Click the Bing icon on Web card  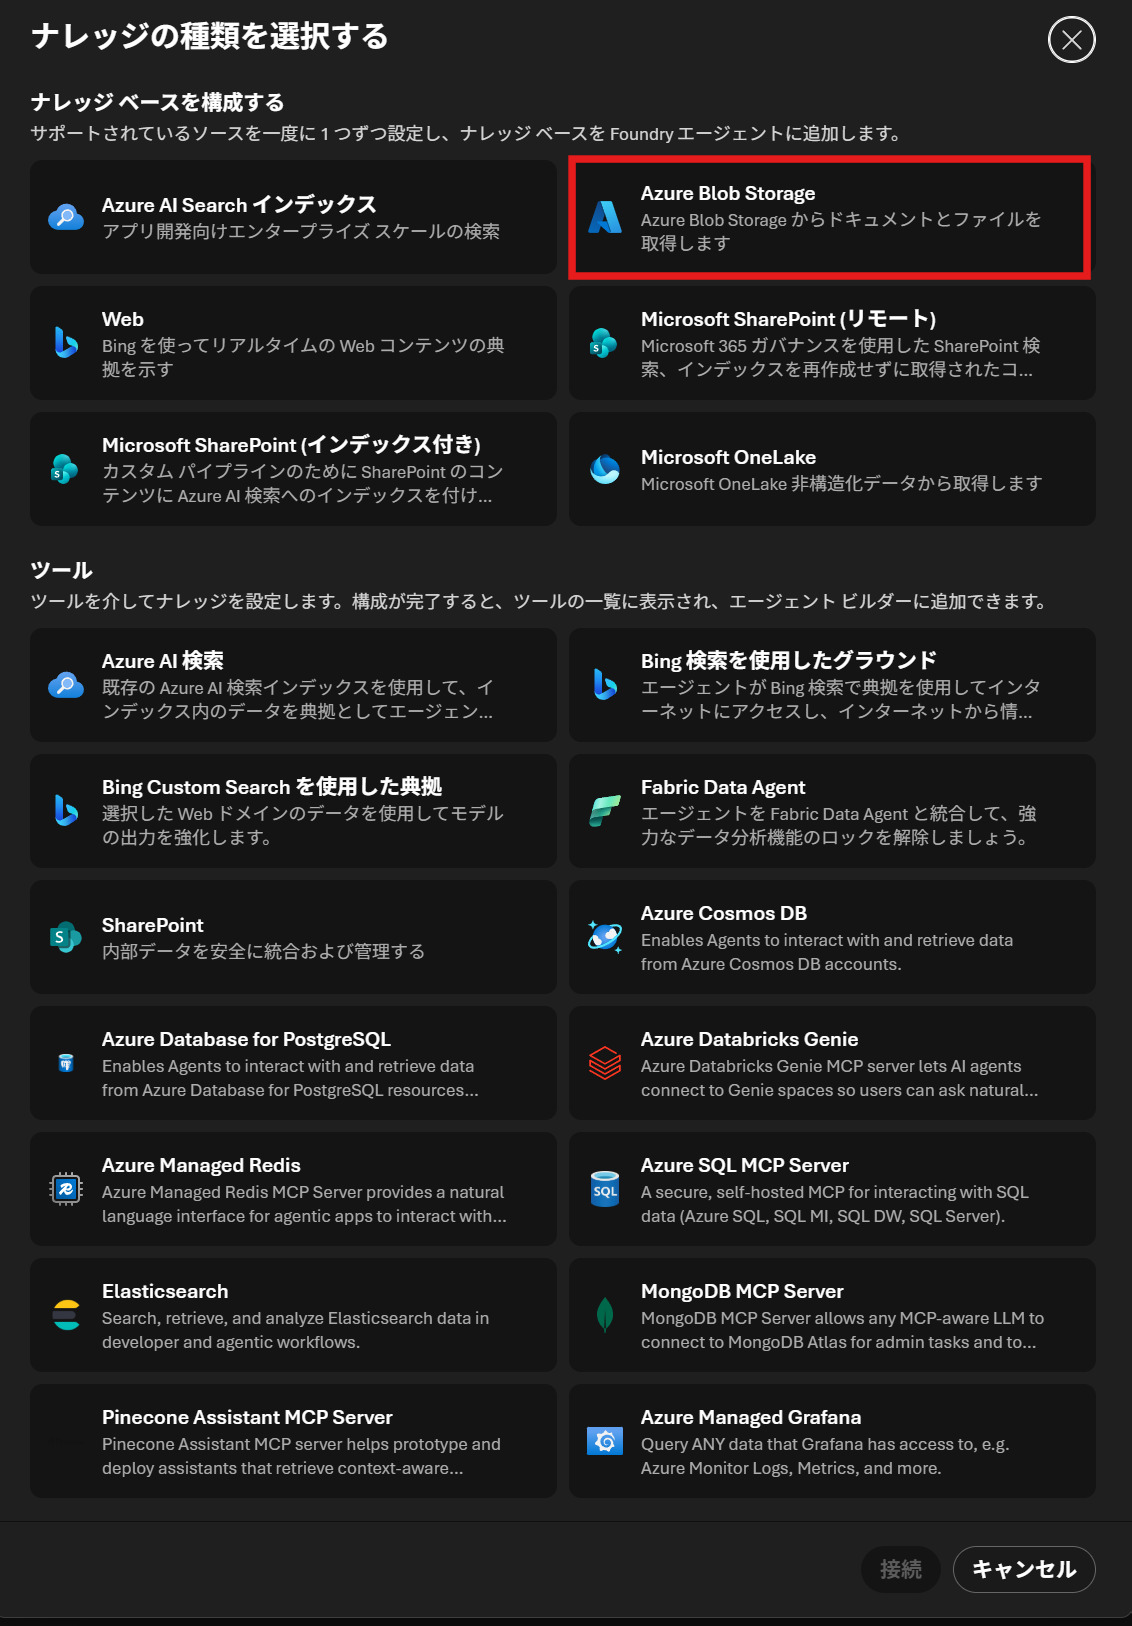pyautogui.click(x=66, y=343)
